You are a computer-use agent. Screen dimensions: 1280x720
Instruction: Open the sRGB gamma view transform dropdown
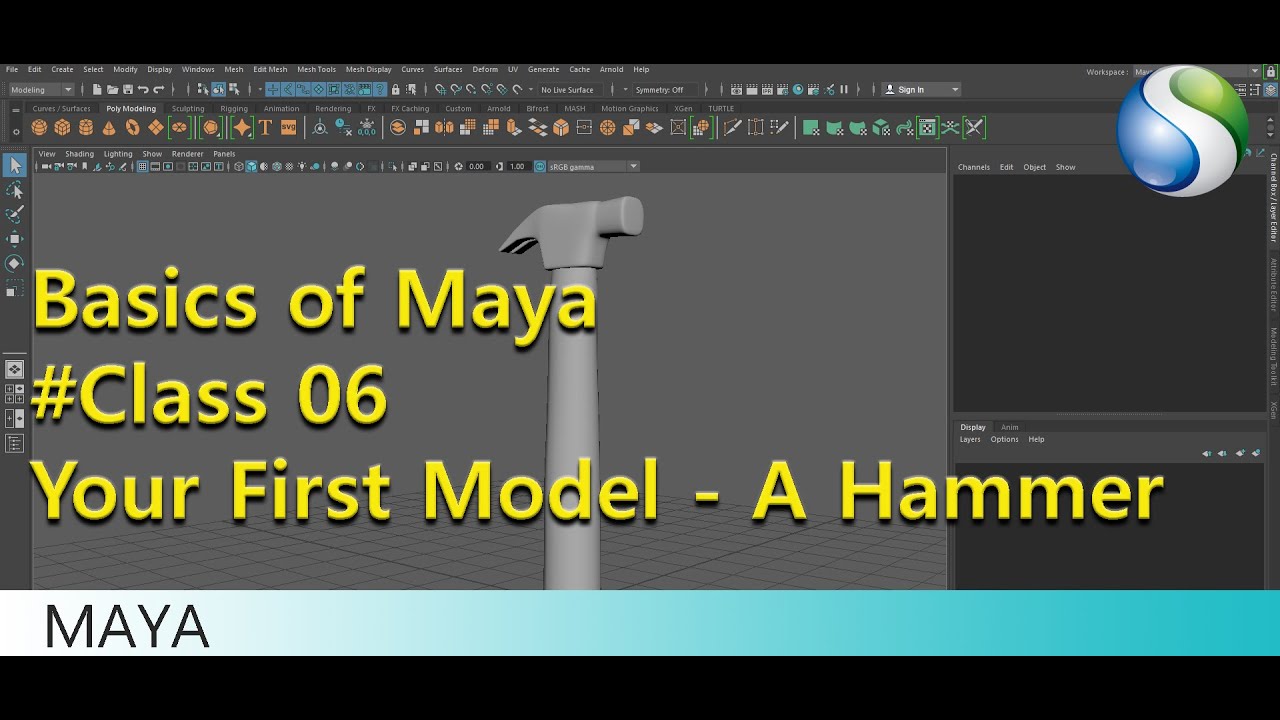pyautogui.click(x=592, y=166)
